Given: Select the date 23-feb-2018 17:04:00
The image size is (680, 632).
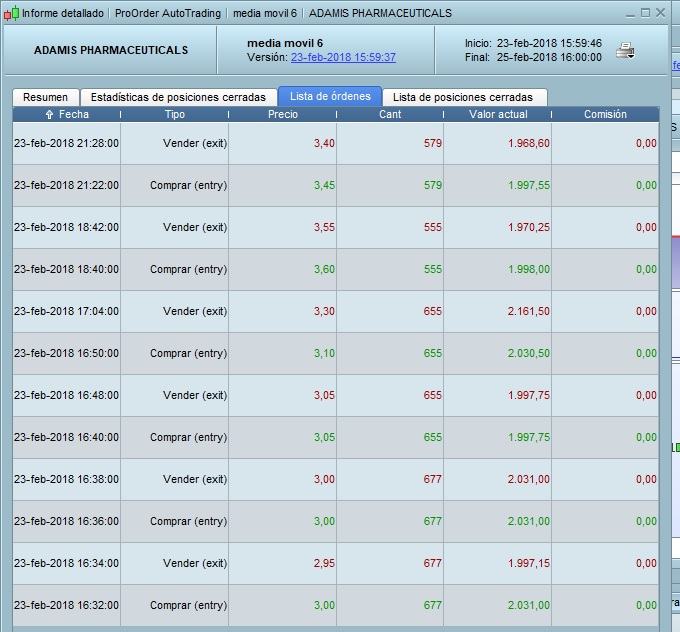Looking at the screenshot, I should 66,311.
